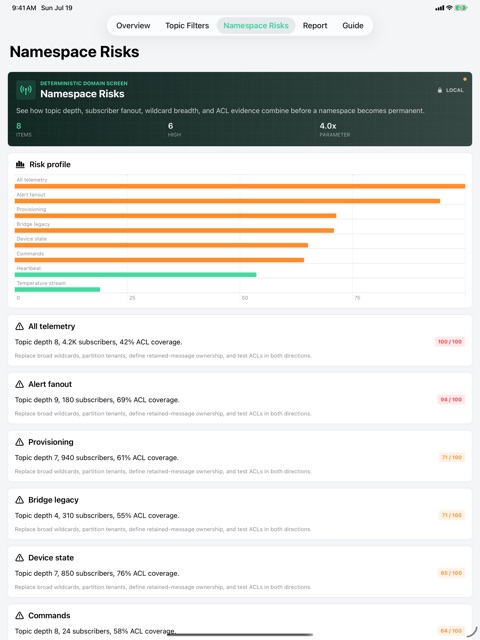Image resolution: width=480 pixels, height=640 pixels.
Task: Click the Bridge legacy card title
Action: coord(53,500)
